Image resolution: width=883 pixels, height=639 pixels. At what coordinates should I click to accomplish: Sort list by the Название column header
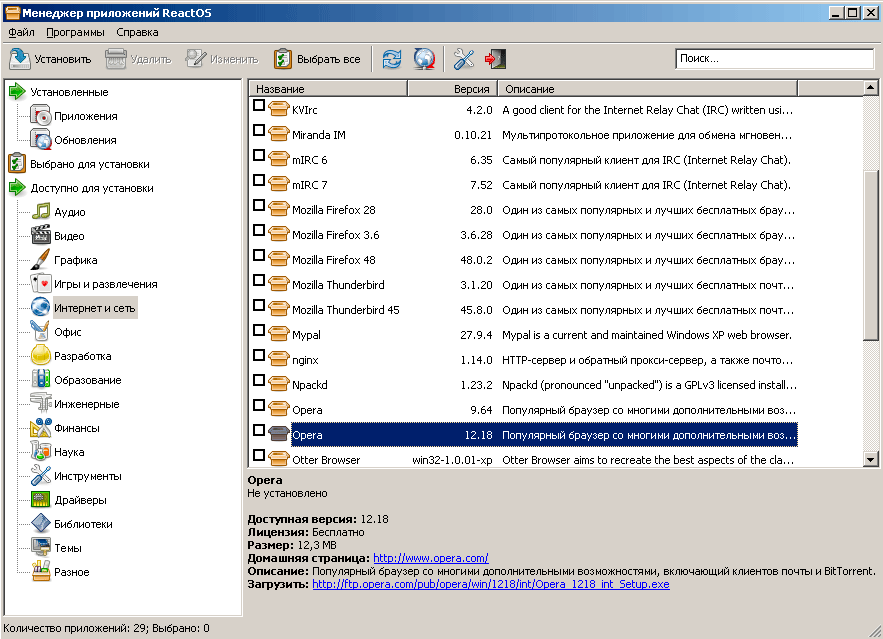click(327, 89)
